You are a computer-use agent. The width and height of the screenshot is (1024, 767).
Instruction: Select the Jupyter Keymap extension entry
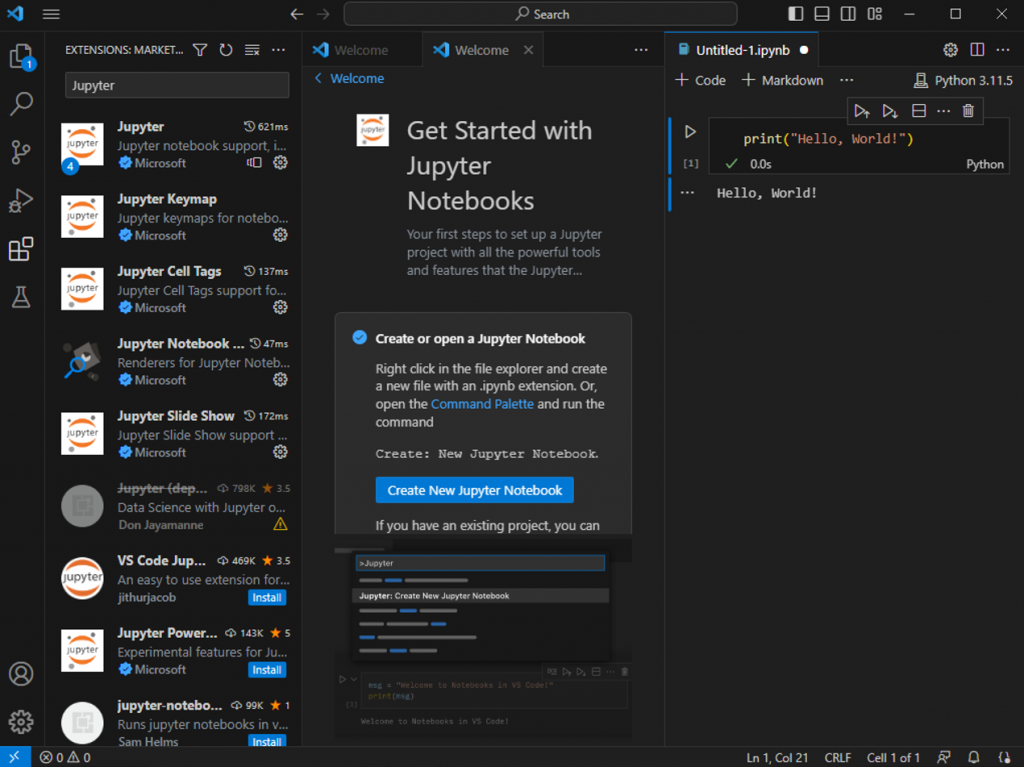click(174, 217)
